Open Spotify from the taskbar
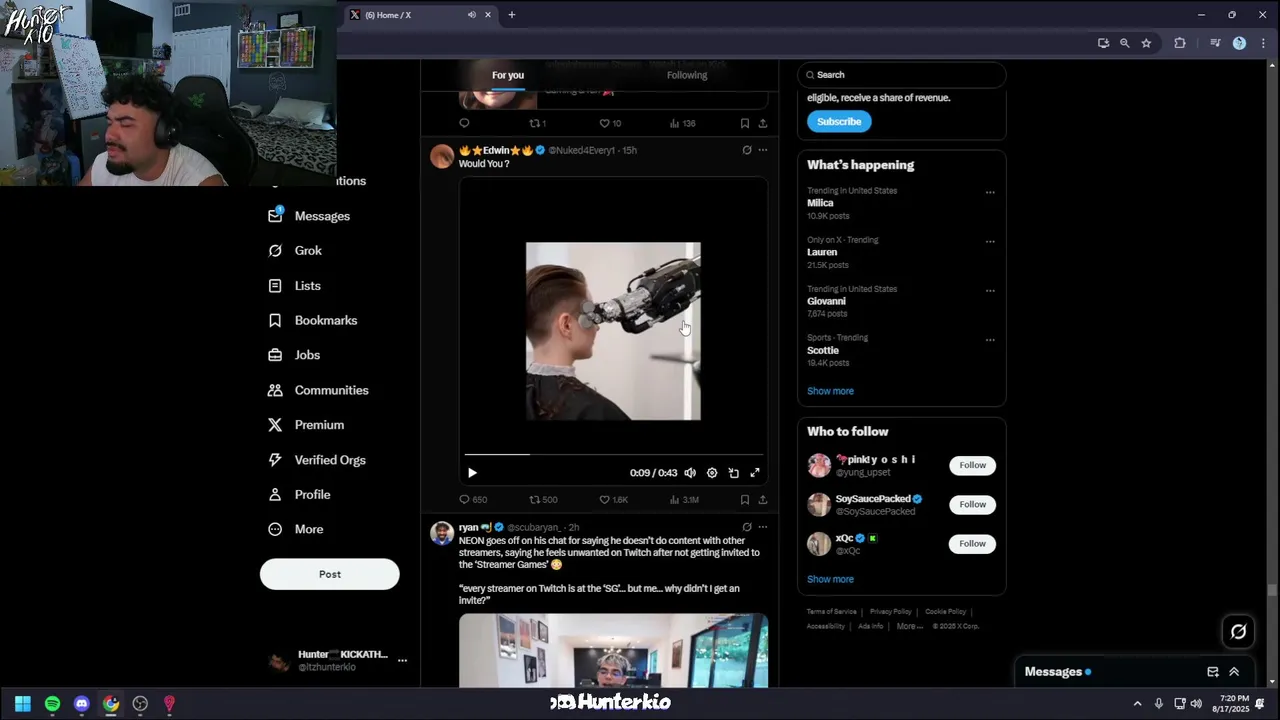Viewport: 1280px width, 720px height. point(52,704)
